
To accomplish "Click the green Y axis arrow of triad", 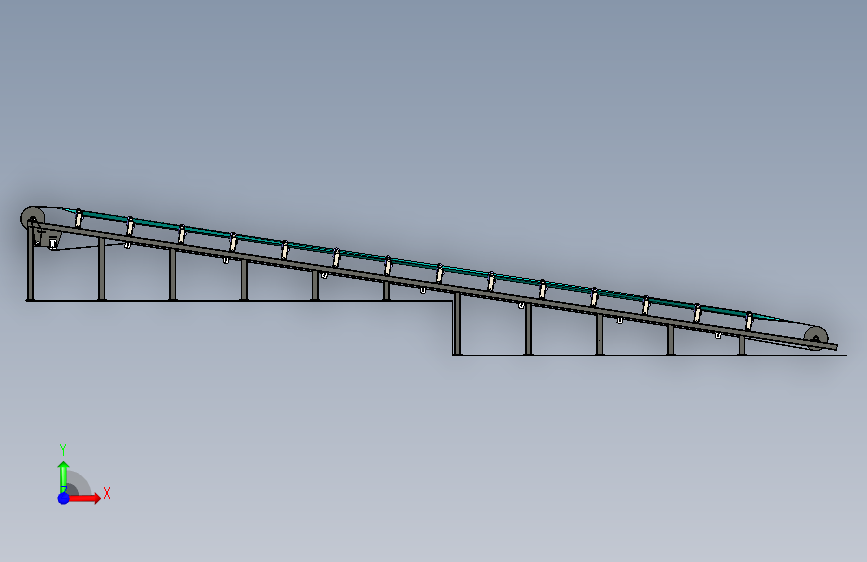I will tap(64, 477).
